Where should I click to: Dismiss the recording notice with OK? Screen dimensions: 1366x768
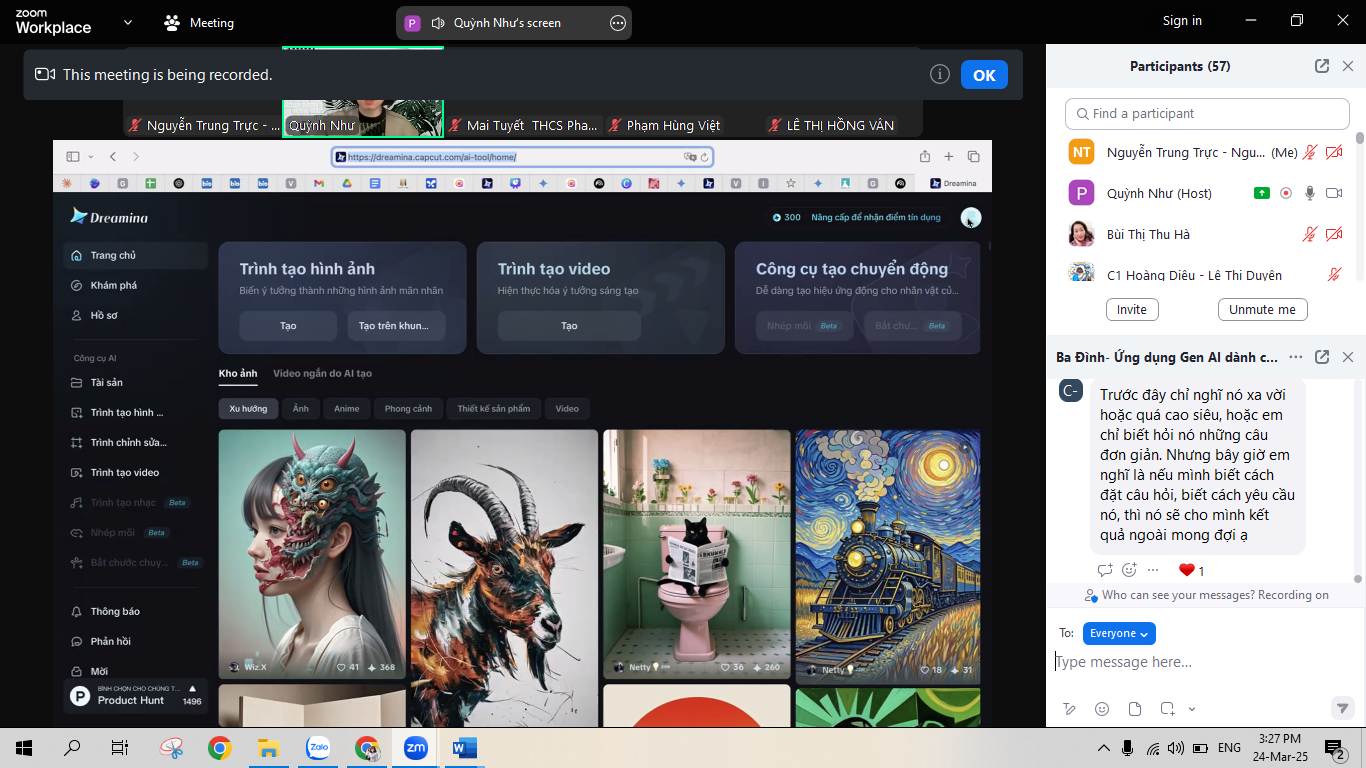point(984,75)
